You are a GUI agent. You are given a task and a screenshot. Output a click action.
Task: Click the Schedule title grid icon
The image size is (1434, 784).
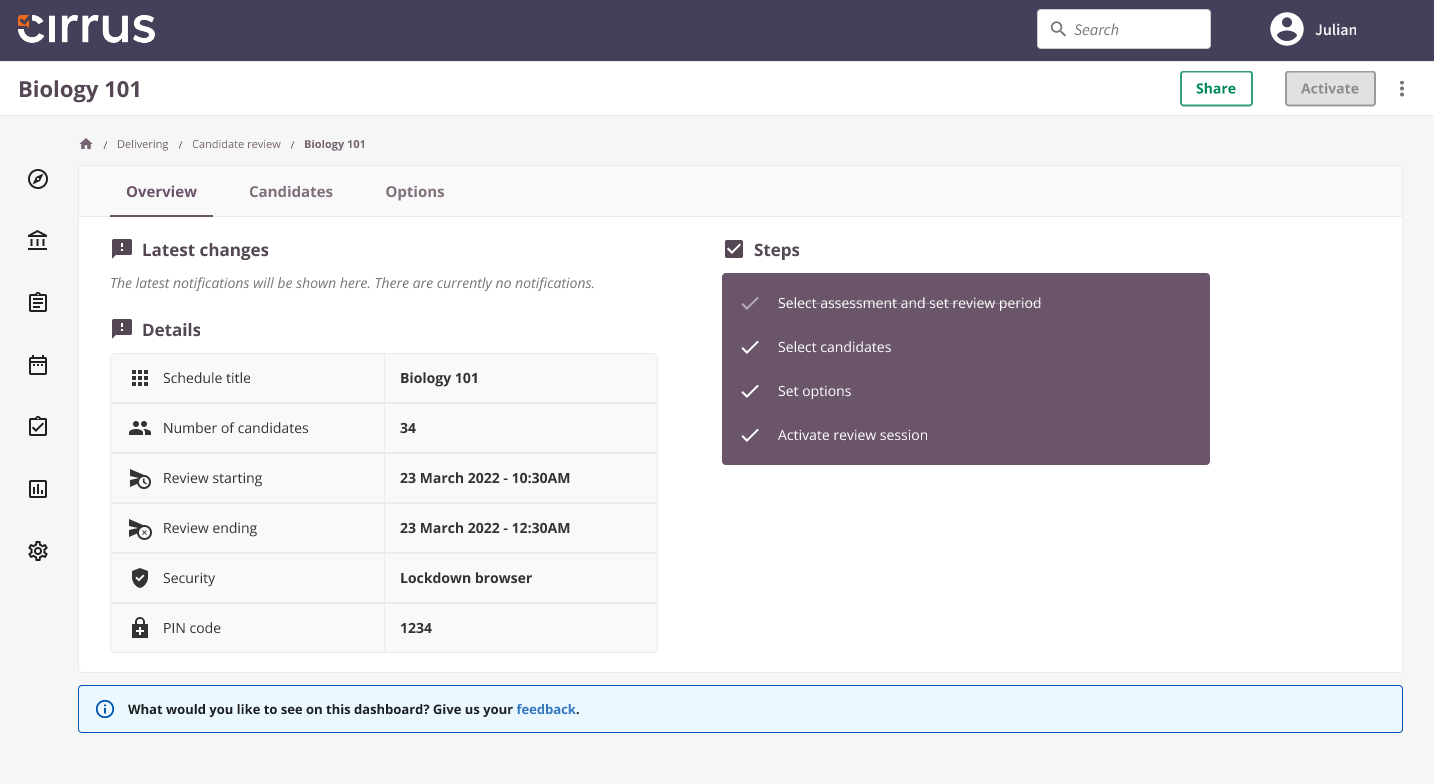pos(140,378)
